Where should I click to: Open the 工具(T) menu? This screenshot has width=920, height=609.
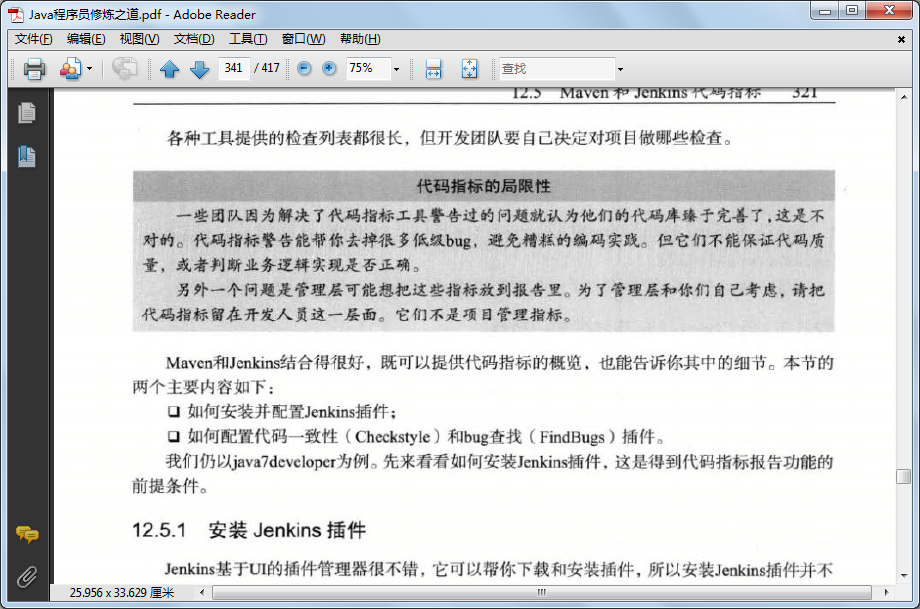[248, 39]
